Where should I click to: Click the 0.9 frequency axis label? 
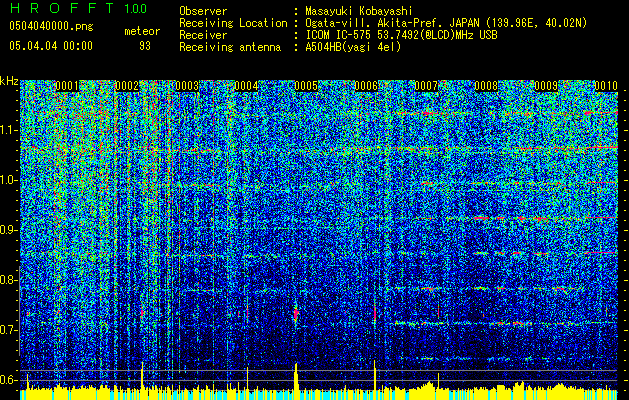point(9,230)
